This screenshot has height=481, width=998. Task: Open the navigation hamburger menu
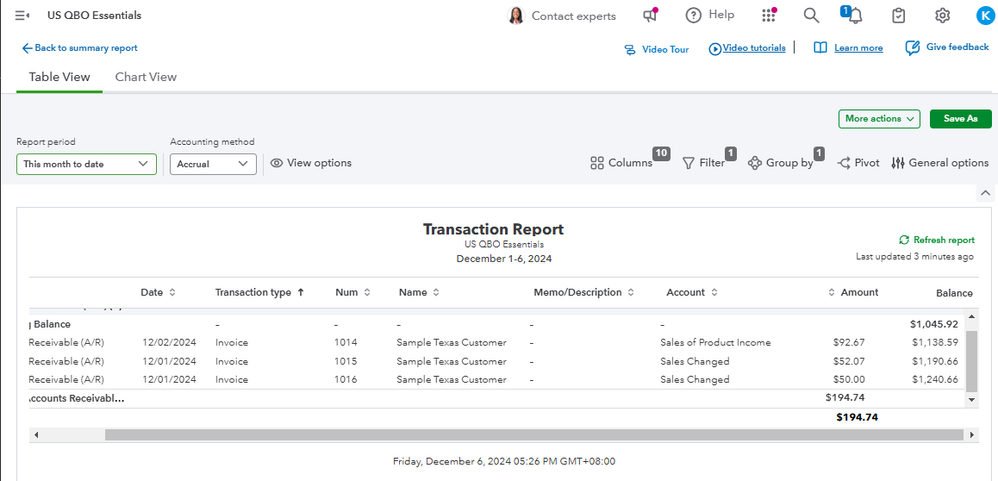point(22,15)
